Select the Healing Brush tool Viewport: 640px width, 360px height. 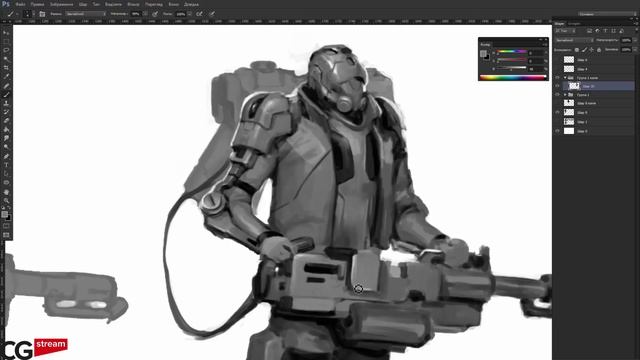click(x=6, y=86)
